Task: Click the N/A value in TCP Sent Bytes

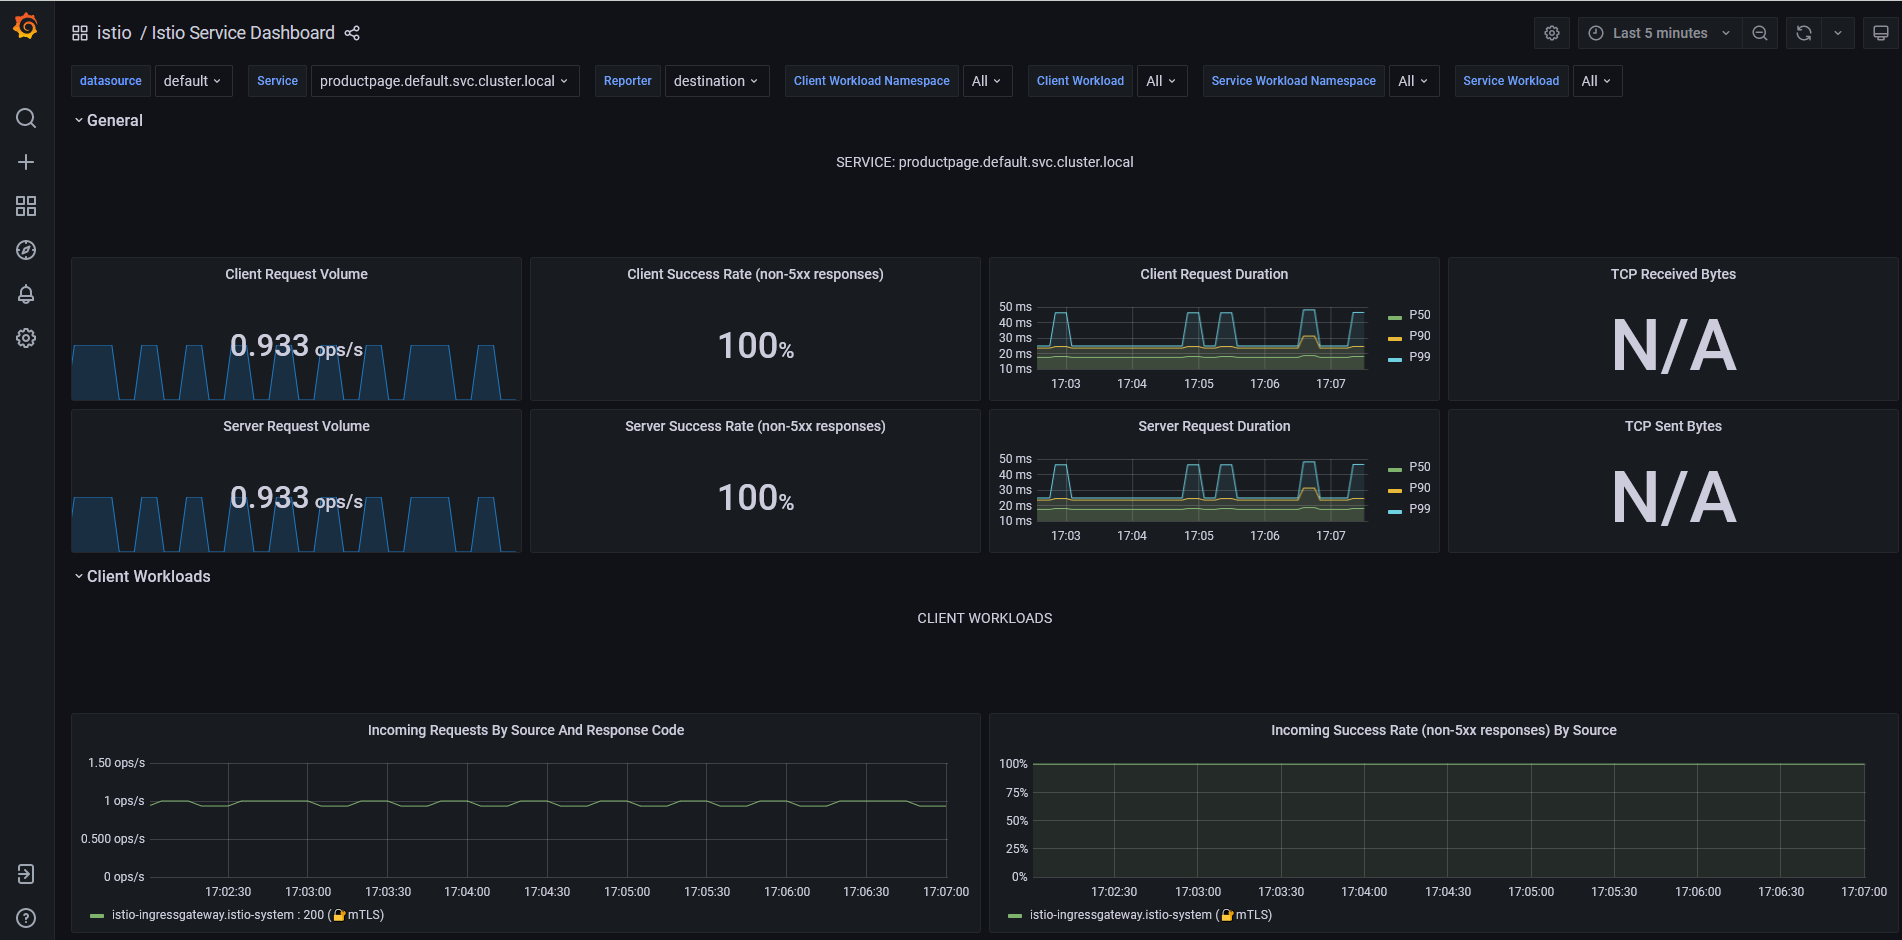Action: [x=1674, y=498]
